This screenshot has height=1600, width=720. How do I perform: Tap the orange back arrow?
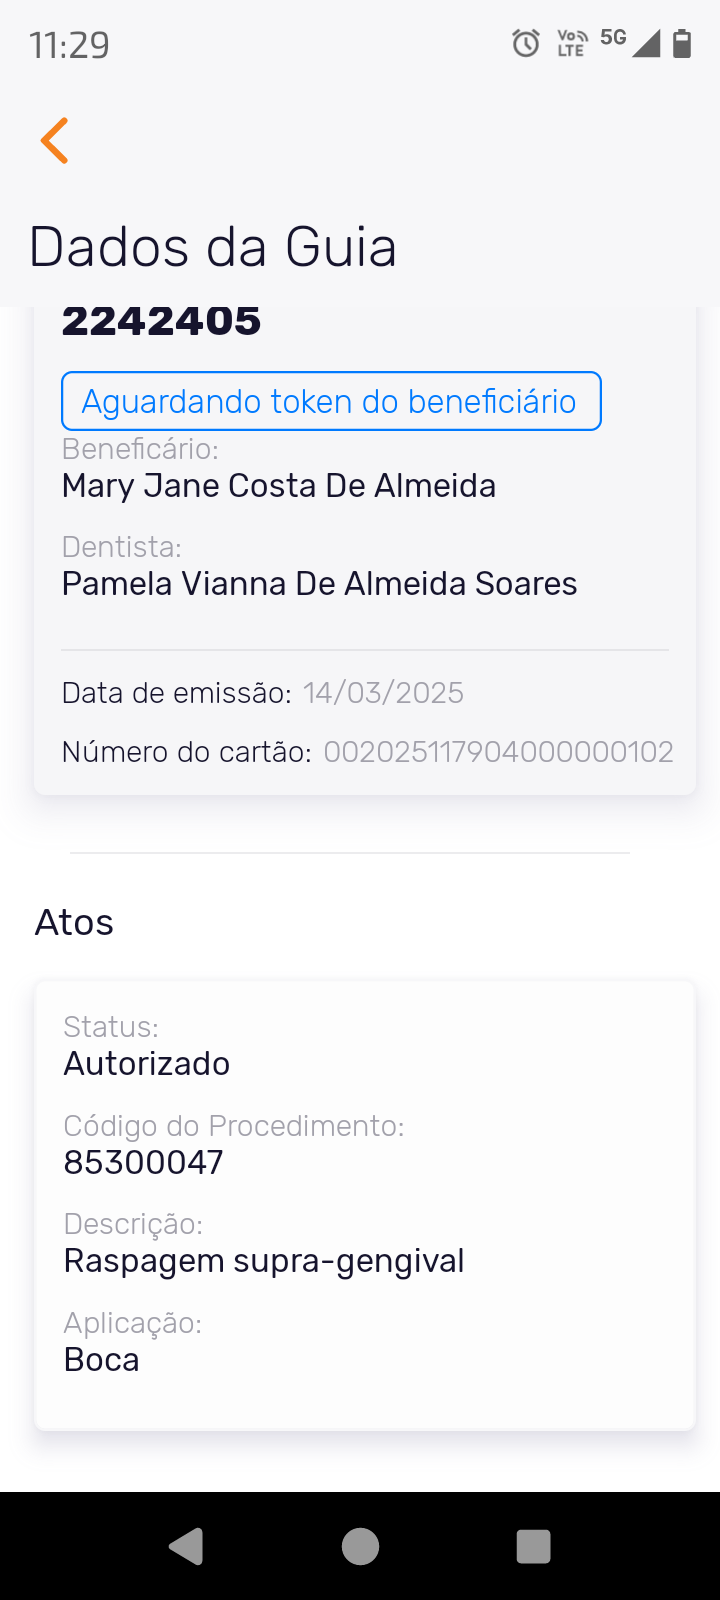pos(55,140)
